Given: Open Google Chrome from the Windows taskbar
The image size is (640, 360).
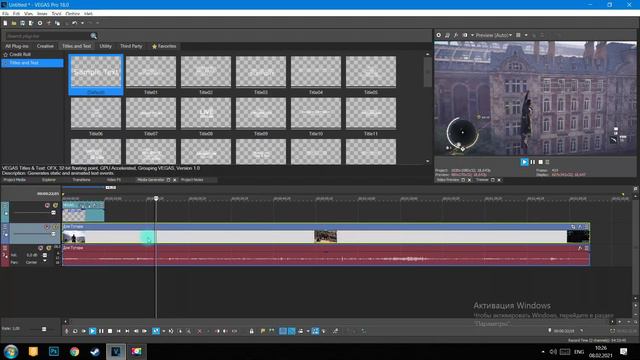Looking at the screenshot, I should [x=74, y=351].
